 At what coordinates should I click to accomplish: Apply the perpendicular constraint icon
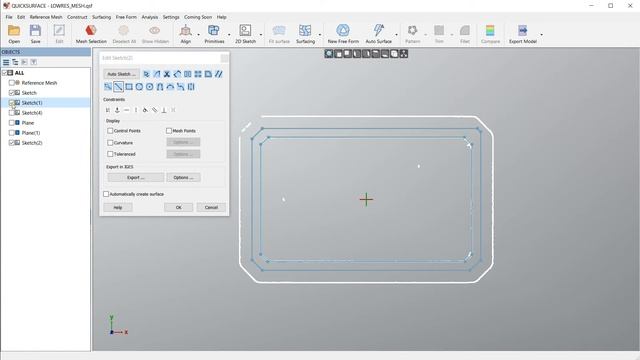tap(164, 110)
